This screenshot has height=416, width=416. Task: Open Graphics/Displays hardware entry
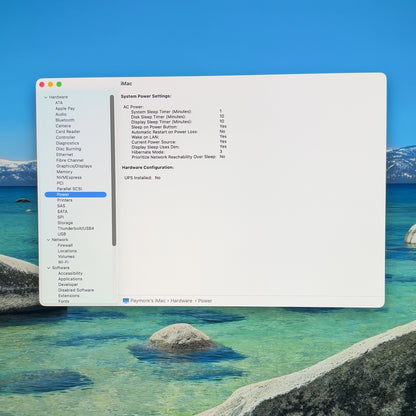point(74,166)
